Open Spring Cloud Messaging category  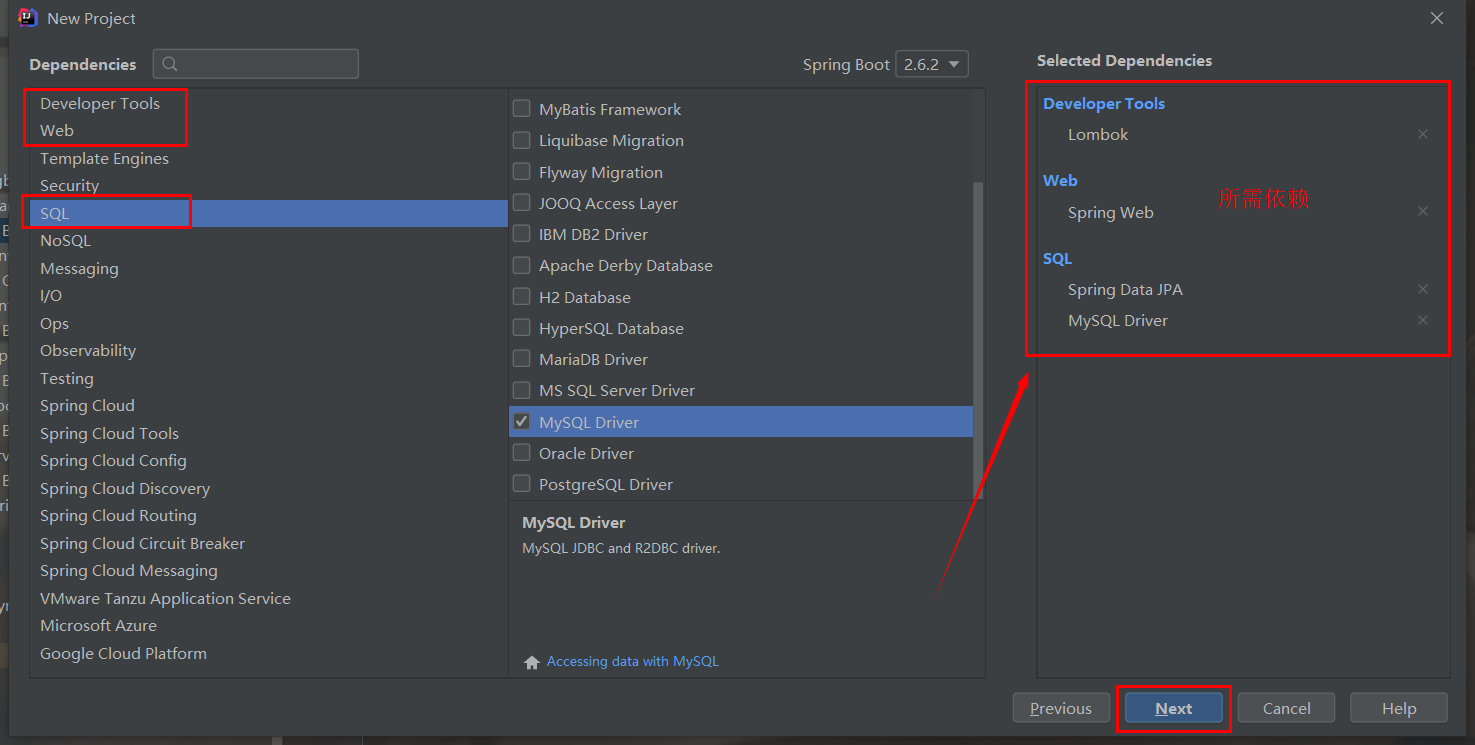pos(269,570)
